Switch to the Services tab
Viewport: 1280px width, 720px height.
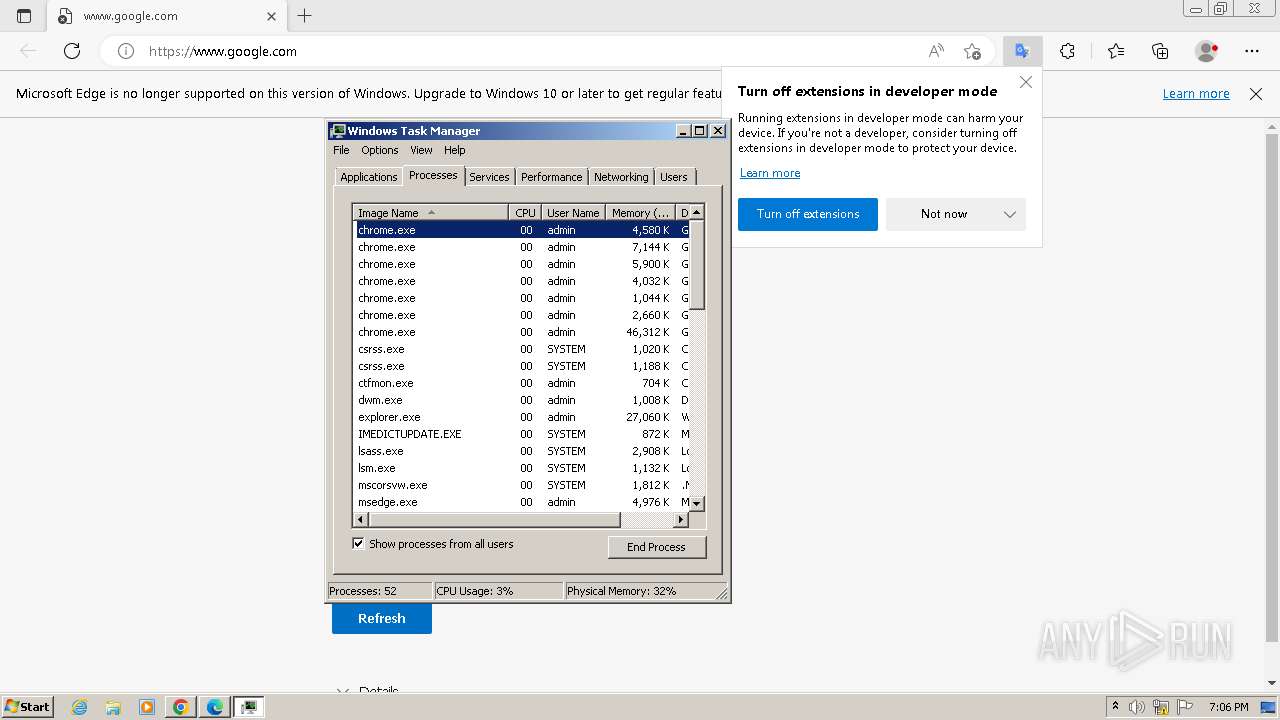pyautogui.click(x=489, y=177)
